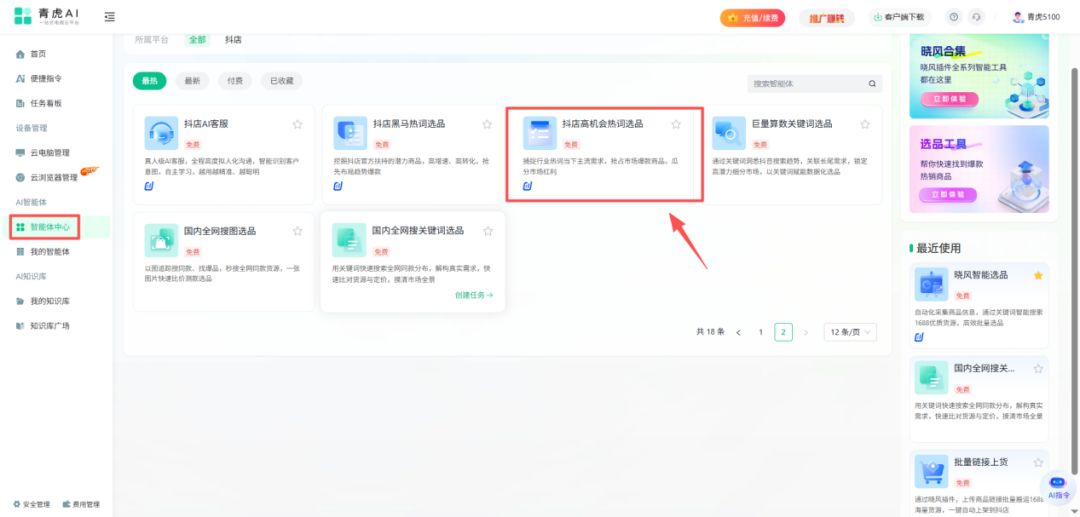The width and height of the screenshot is (1080, 517).
Task: Favorite the recent 国内全网搜关... star
Action: (x=1038, y=369)
